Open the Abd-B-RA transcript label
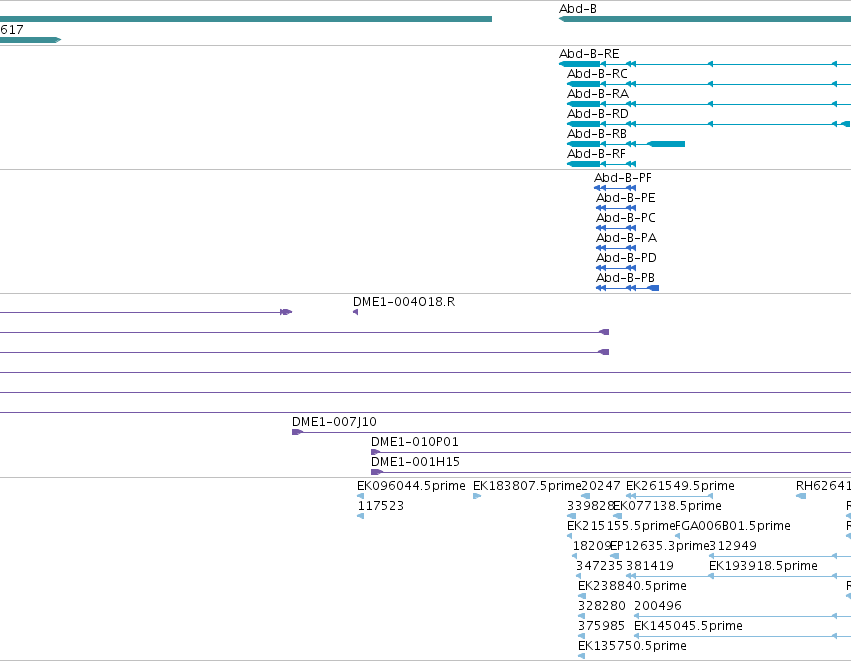Viewport: 851px width, 661px height. pos(598,94)
